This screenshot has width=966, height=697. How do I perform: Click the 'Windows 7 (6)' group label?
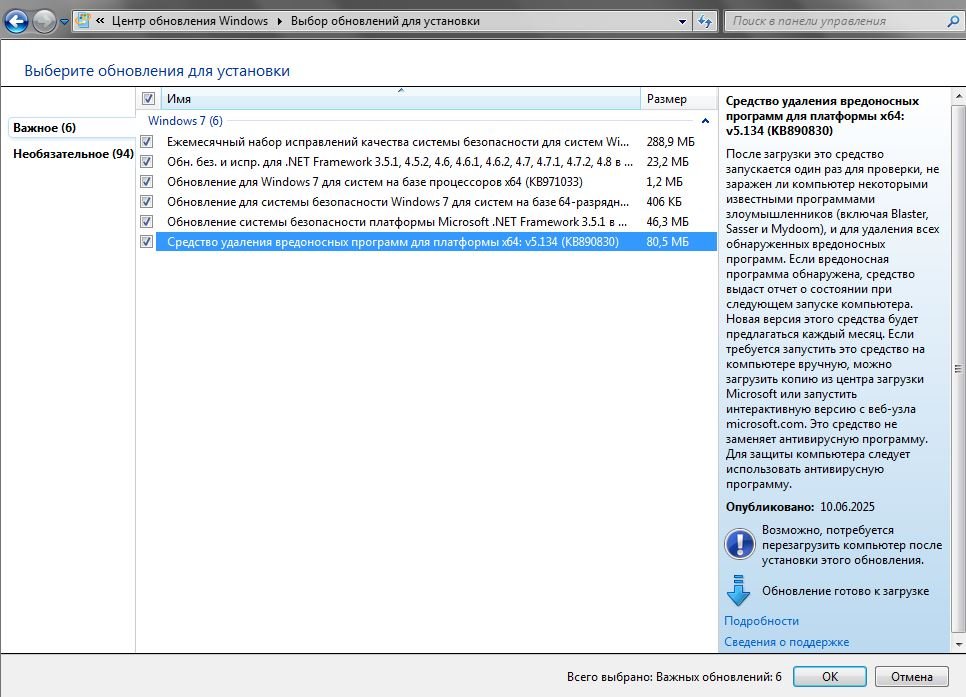[x=185, y=121]
